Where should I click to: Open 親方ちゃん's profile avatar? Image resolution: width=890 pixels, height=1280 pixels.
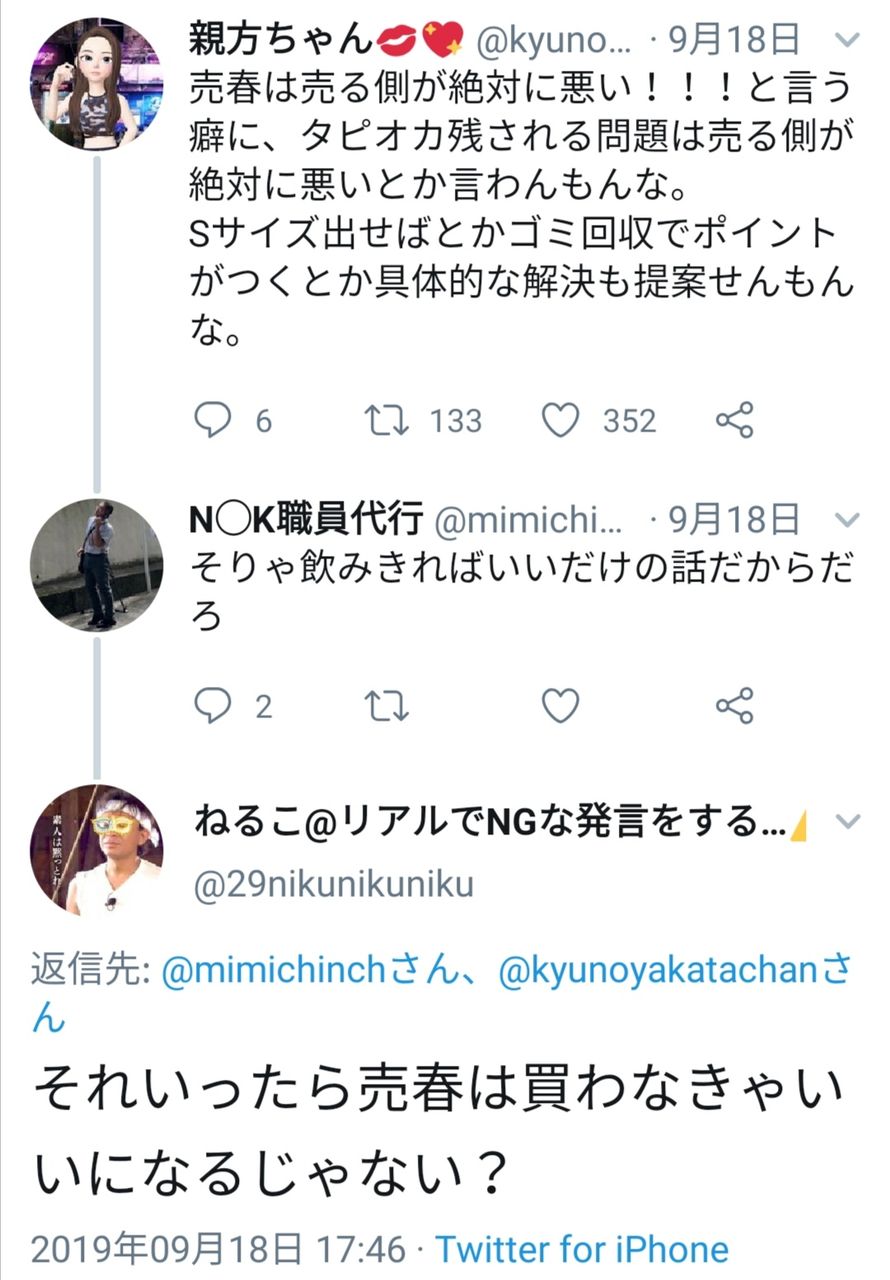click(97, 83)
